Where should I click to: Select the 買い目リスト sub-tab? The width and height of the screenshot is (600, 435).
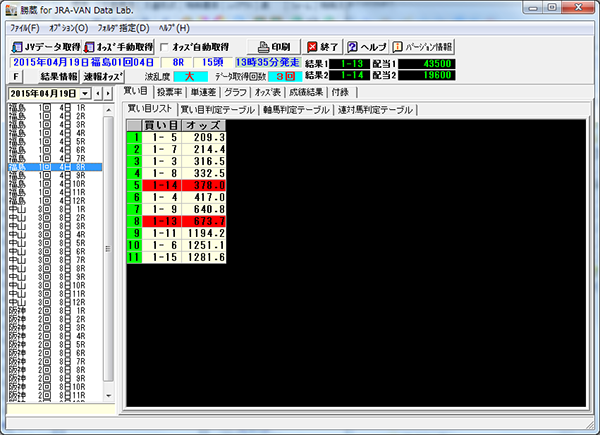(x=150, y=109)
